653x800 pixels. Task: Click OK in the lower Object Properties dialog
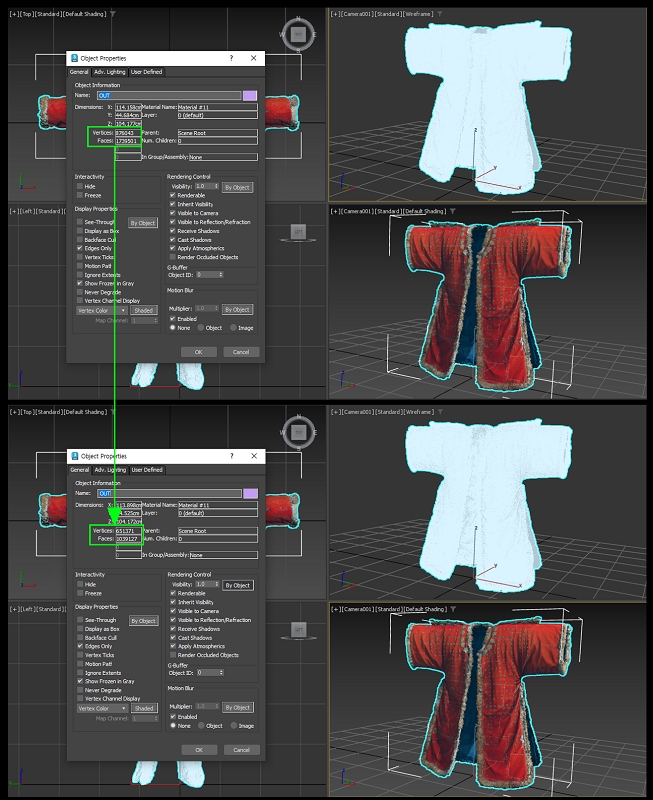(199, 750)
